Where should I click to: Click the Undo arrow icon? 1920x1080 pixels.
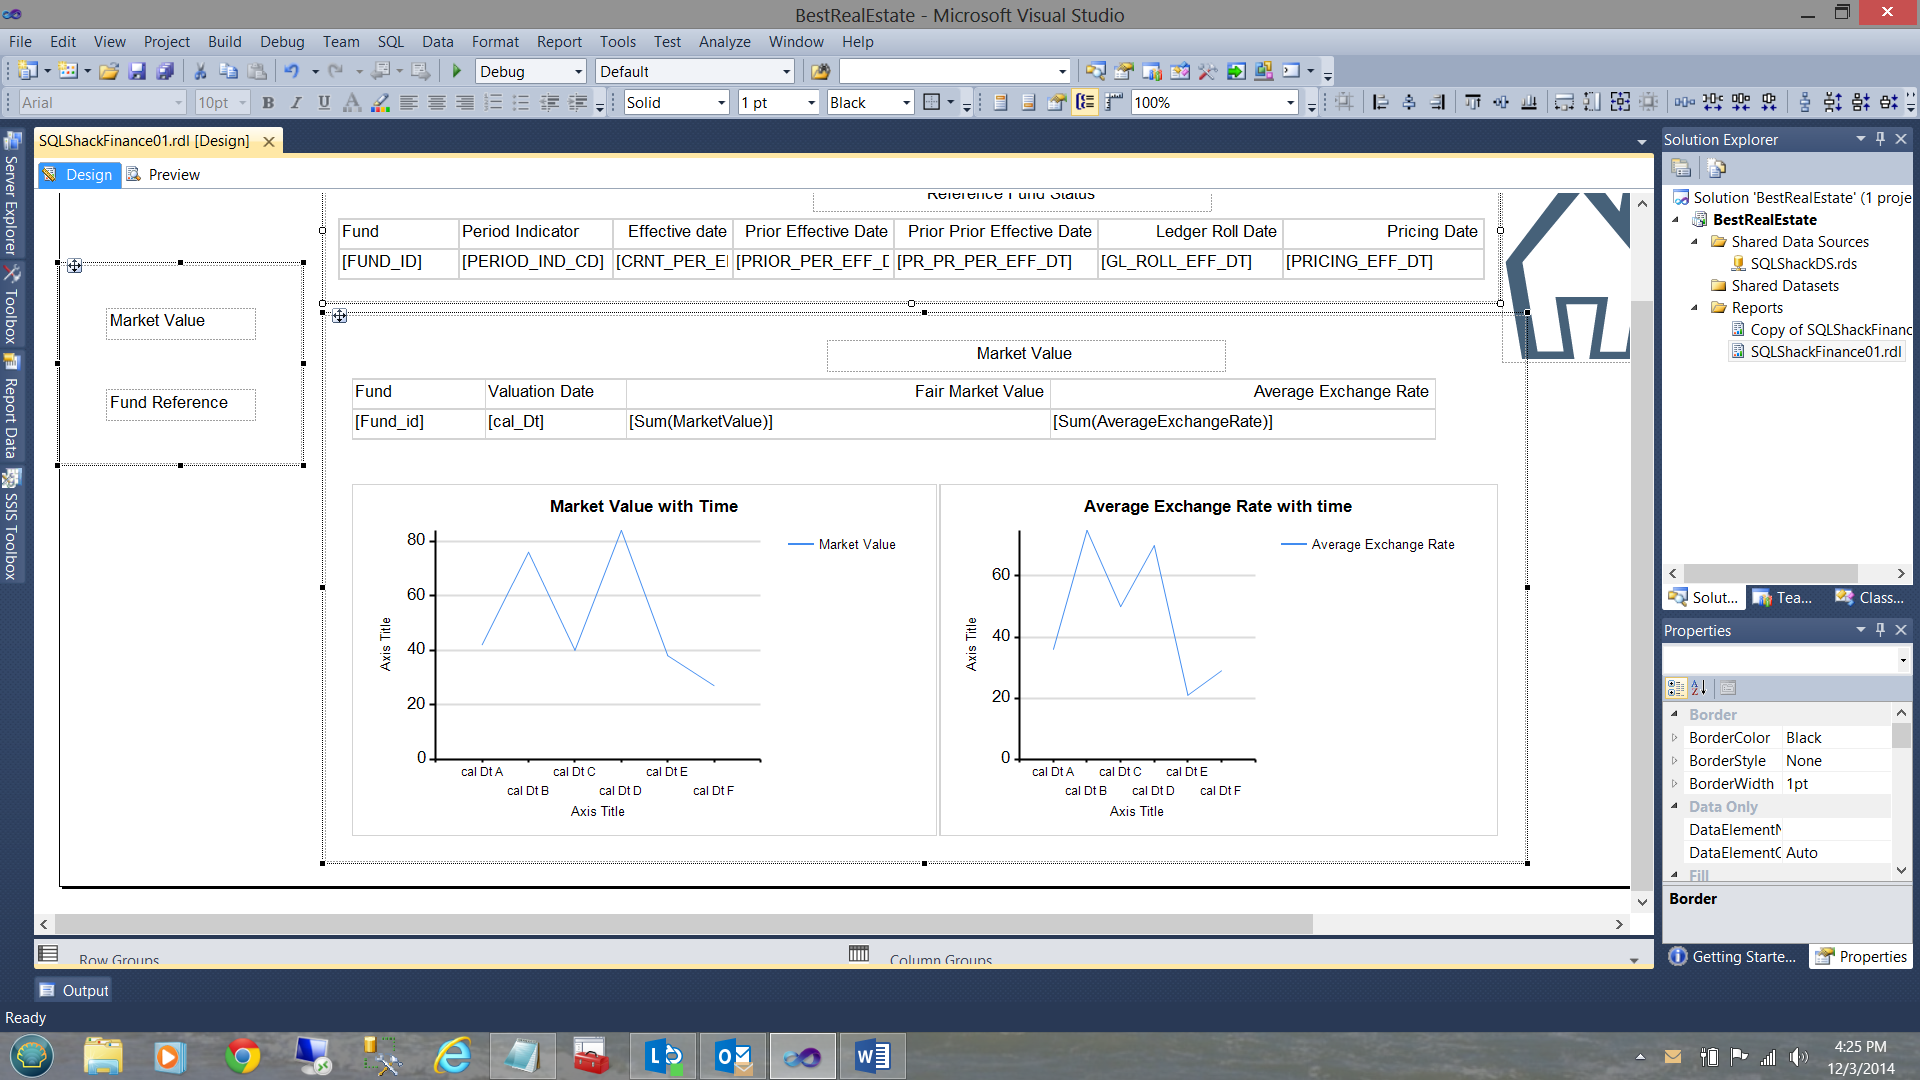click(291, 71)
